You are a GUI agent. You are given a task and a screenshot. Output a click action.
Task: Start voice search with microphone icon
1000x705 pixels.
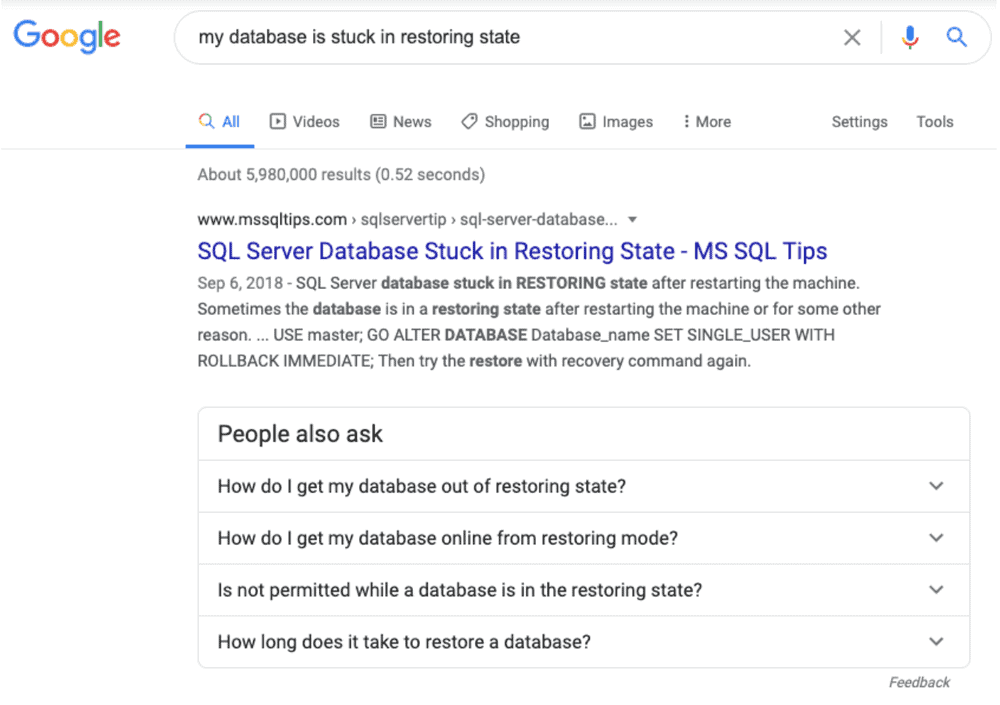coord(910,38)
